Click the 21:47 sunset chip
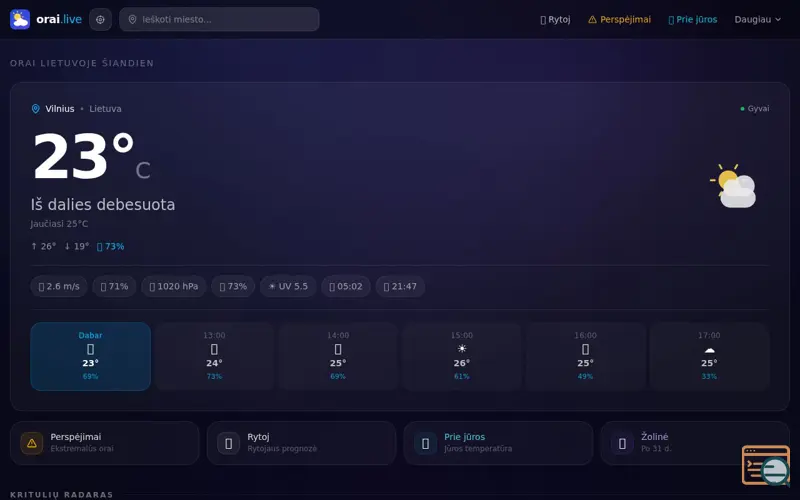 [401, 286]
